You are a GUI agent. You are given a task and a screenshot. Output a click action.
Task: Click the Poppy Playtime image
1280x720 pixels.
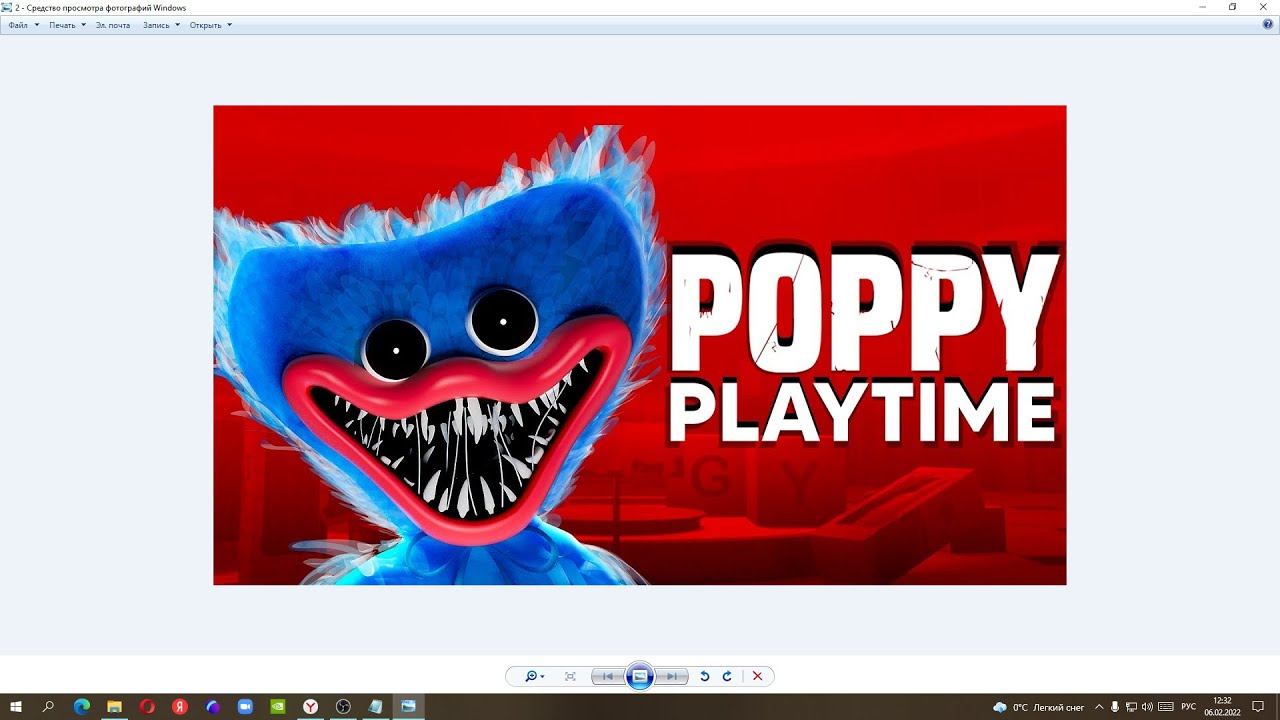point(640,345)
